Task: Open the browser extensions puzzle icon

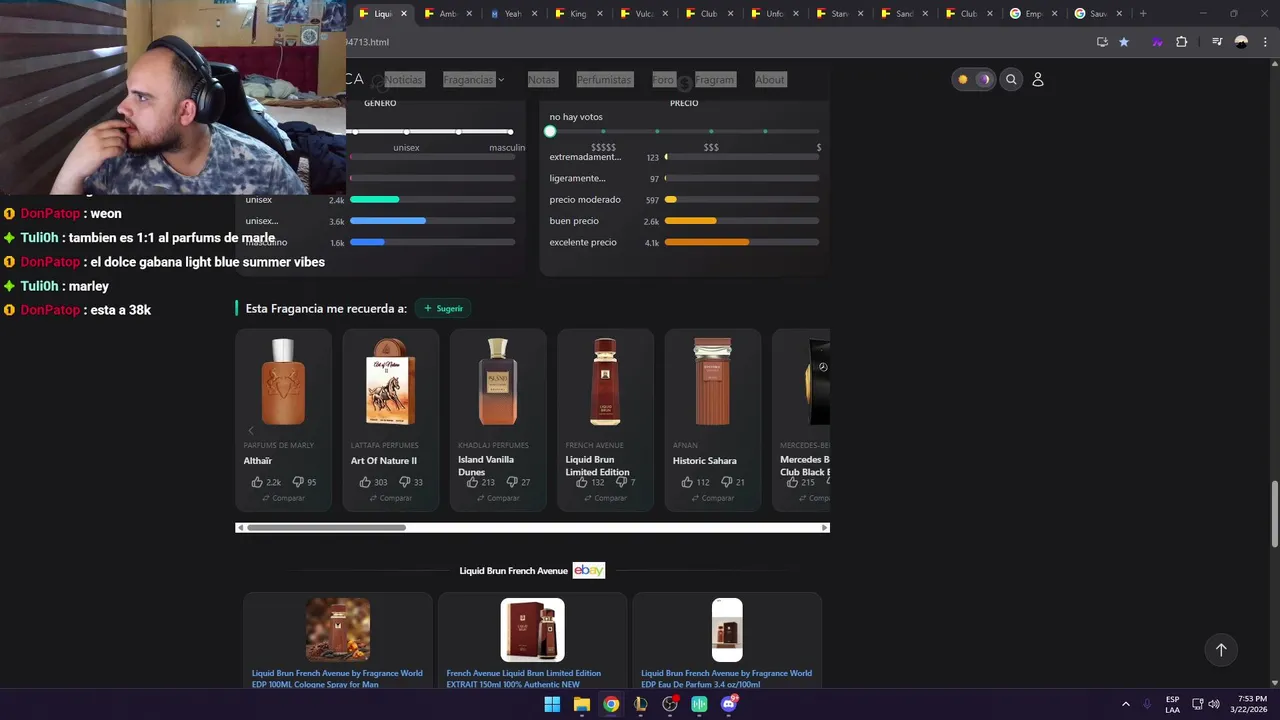Action: tap(1182, 42)
